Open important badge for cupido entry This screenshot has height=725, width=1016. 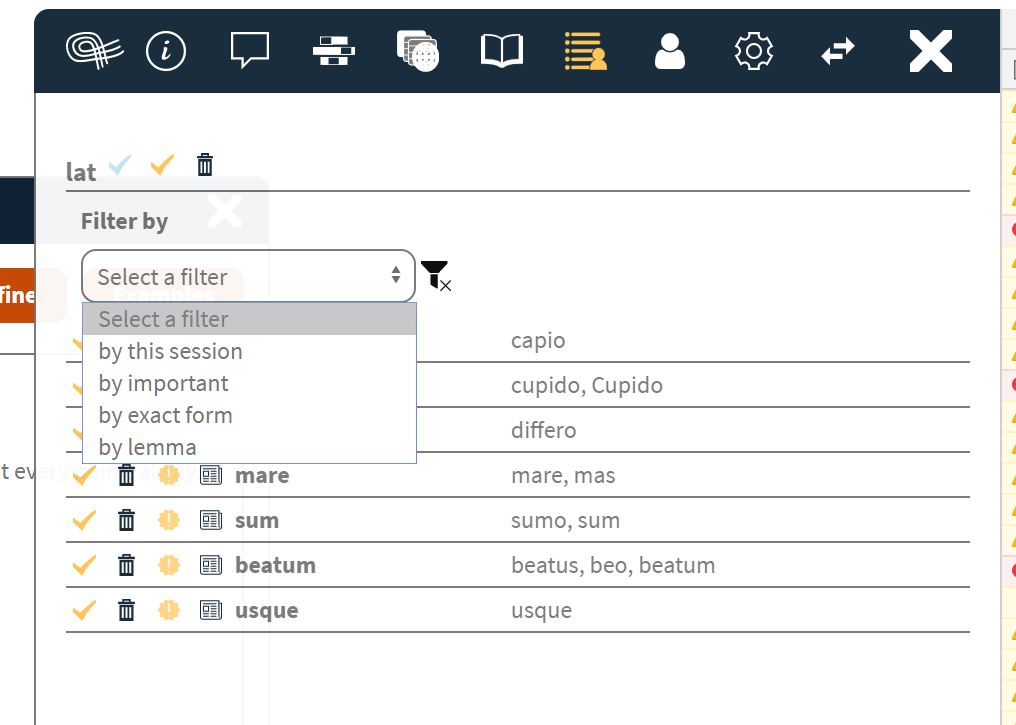169,385
